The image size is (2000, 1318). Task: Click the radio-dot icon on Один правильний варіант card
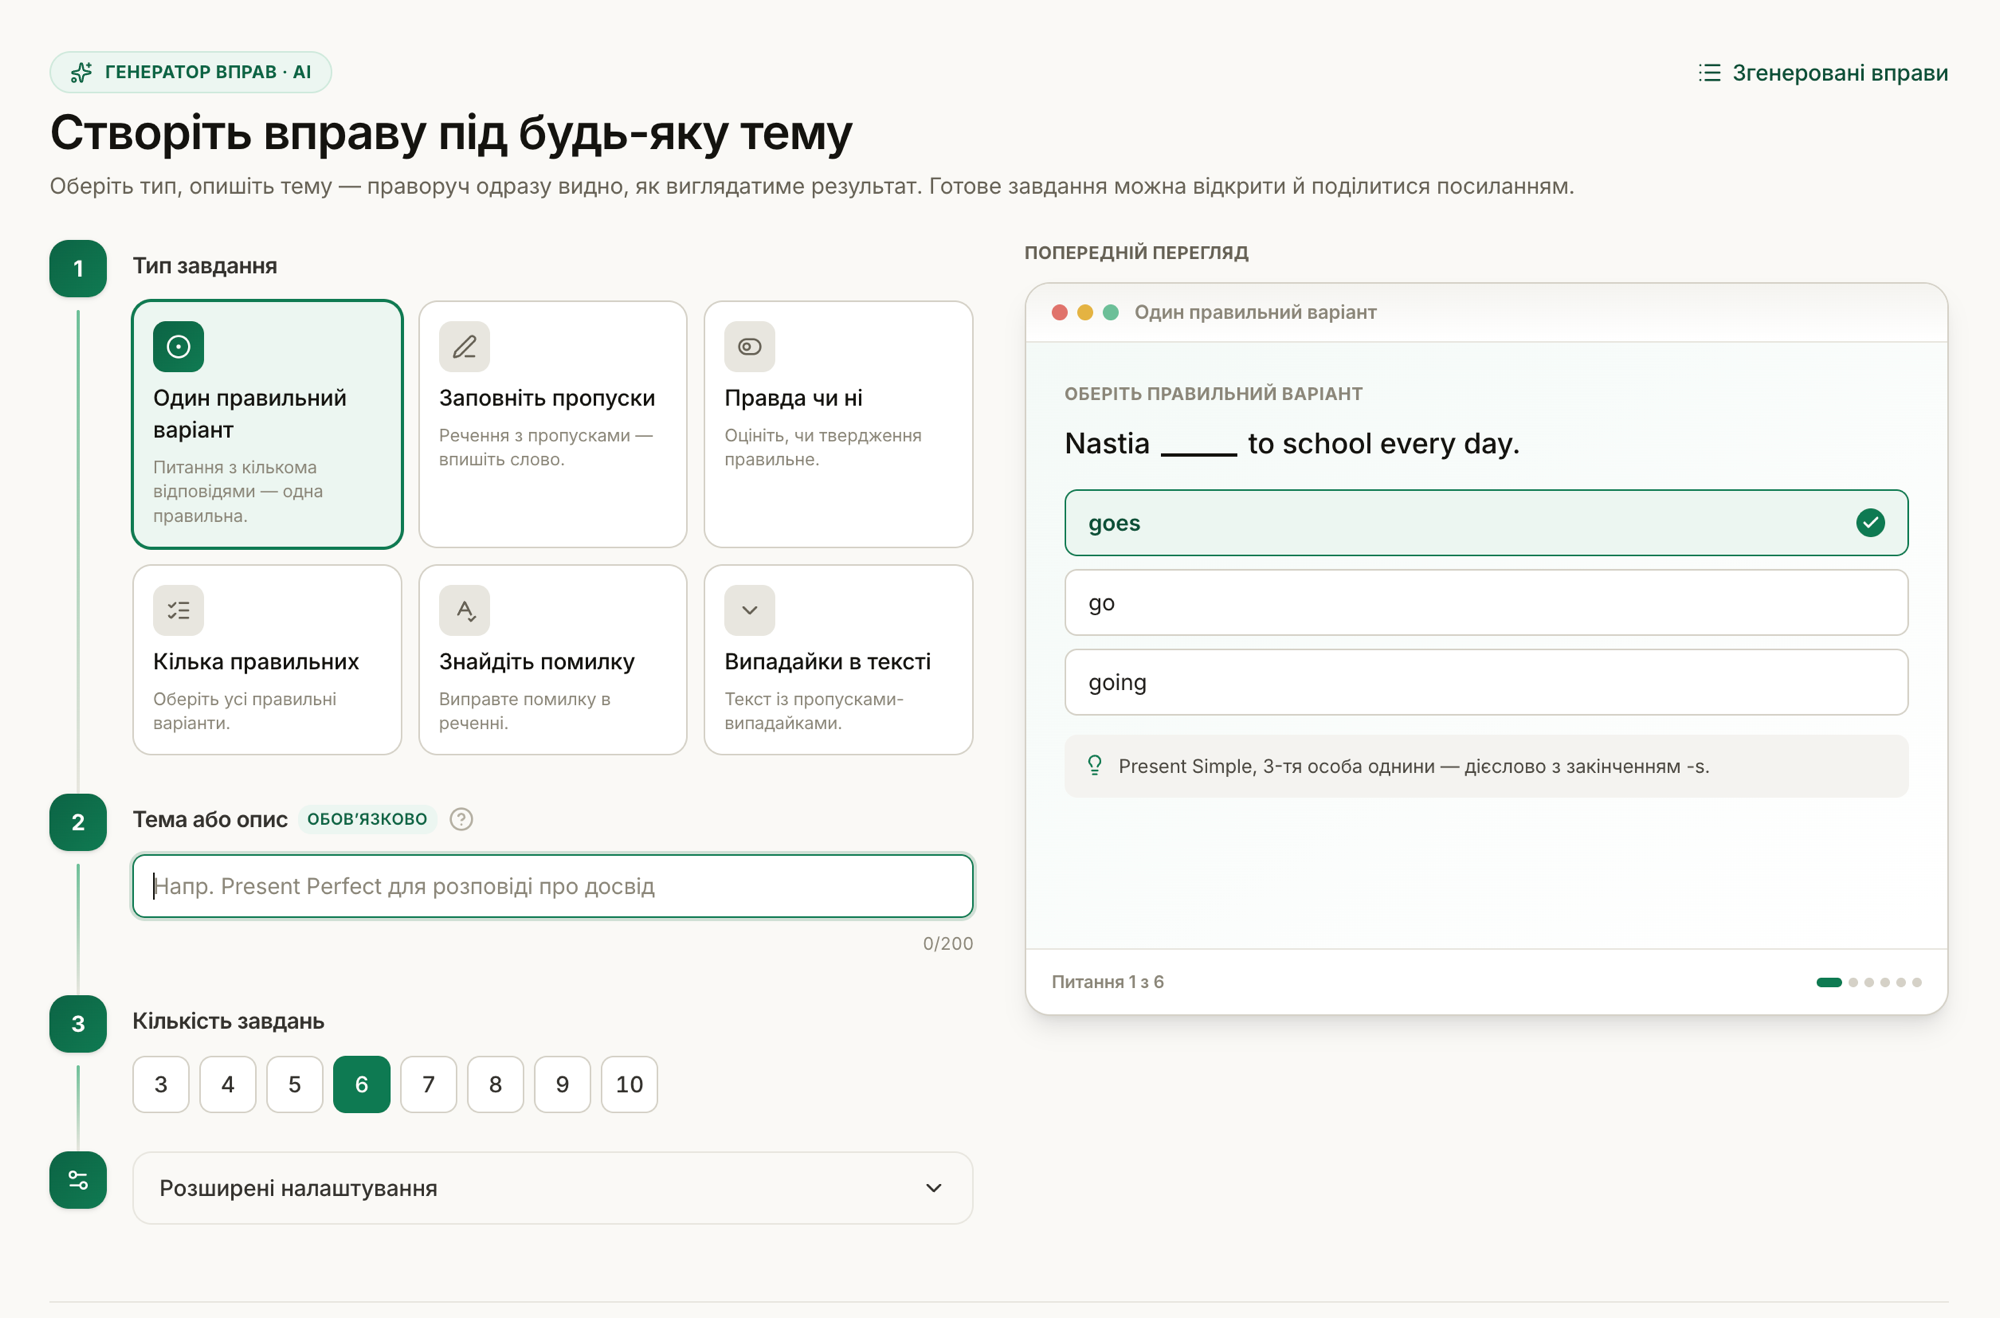click(179, 346)
